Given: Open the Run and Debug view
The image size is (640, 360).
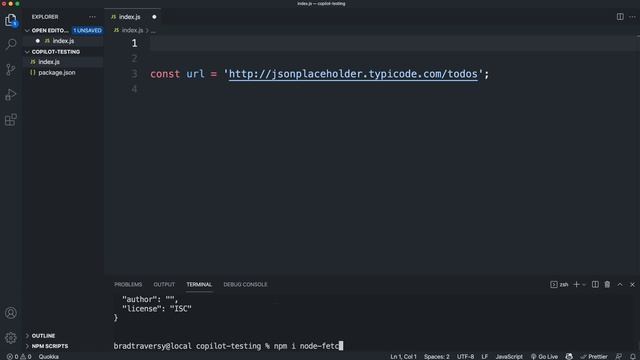Looking at the screenshot, I should 11,95.
